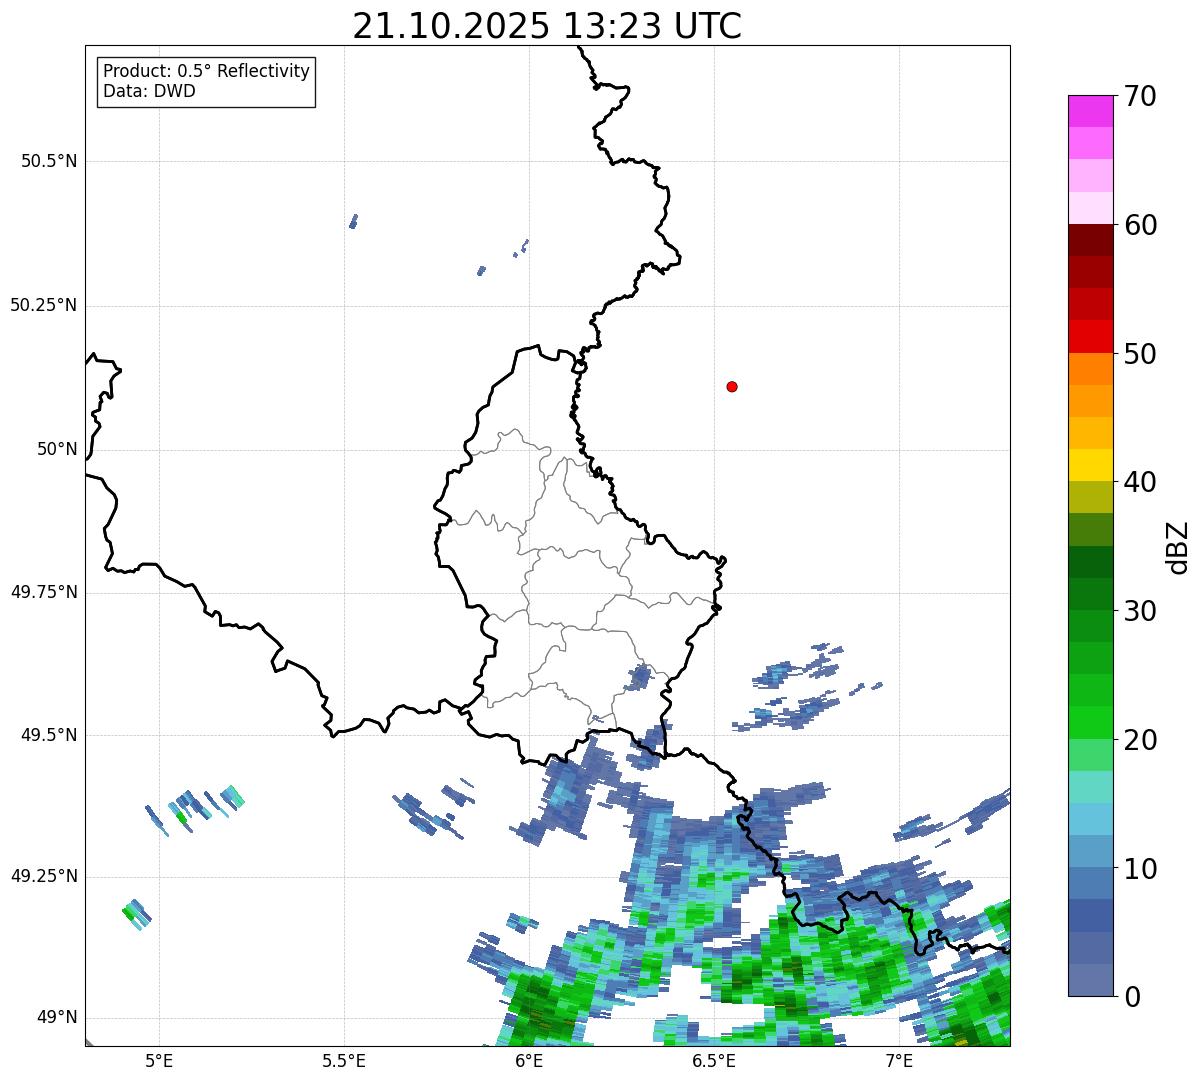
Task: Click the colorbar tick label 30
Action: click(x=1140, y=611)
